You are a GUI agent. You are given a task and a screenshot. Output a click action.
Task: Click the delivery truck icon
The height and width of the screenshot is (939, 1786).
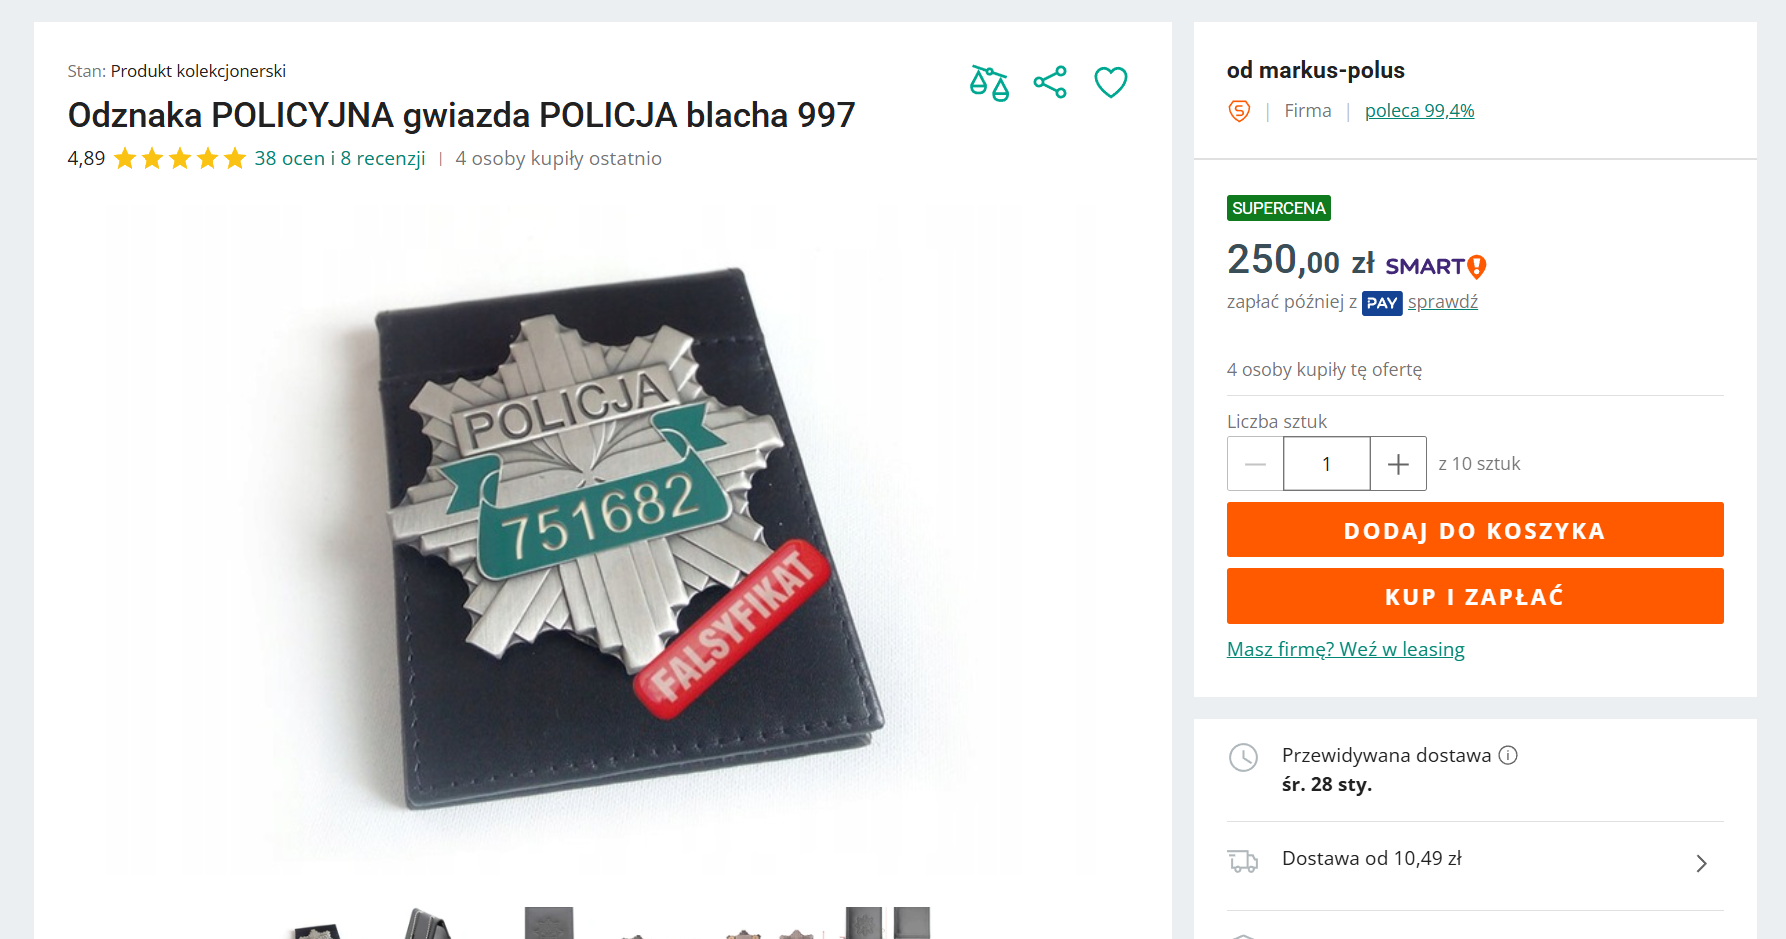pos(1243,861)
